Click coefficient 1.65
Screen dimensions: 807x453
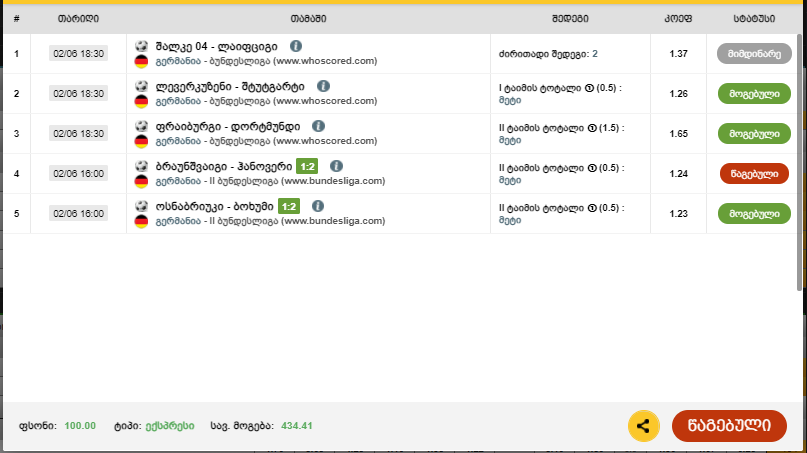(x=678, y=134)
